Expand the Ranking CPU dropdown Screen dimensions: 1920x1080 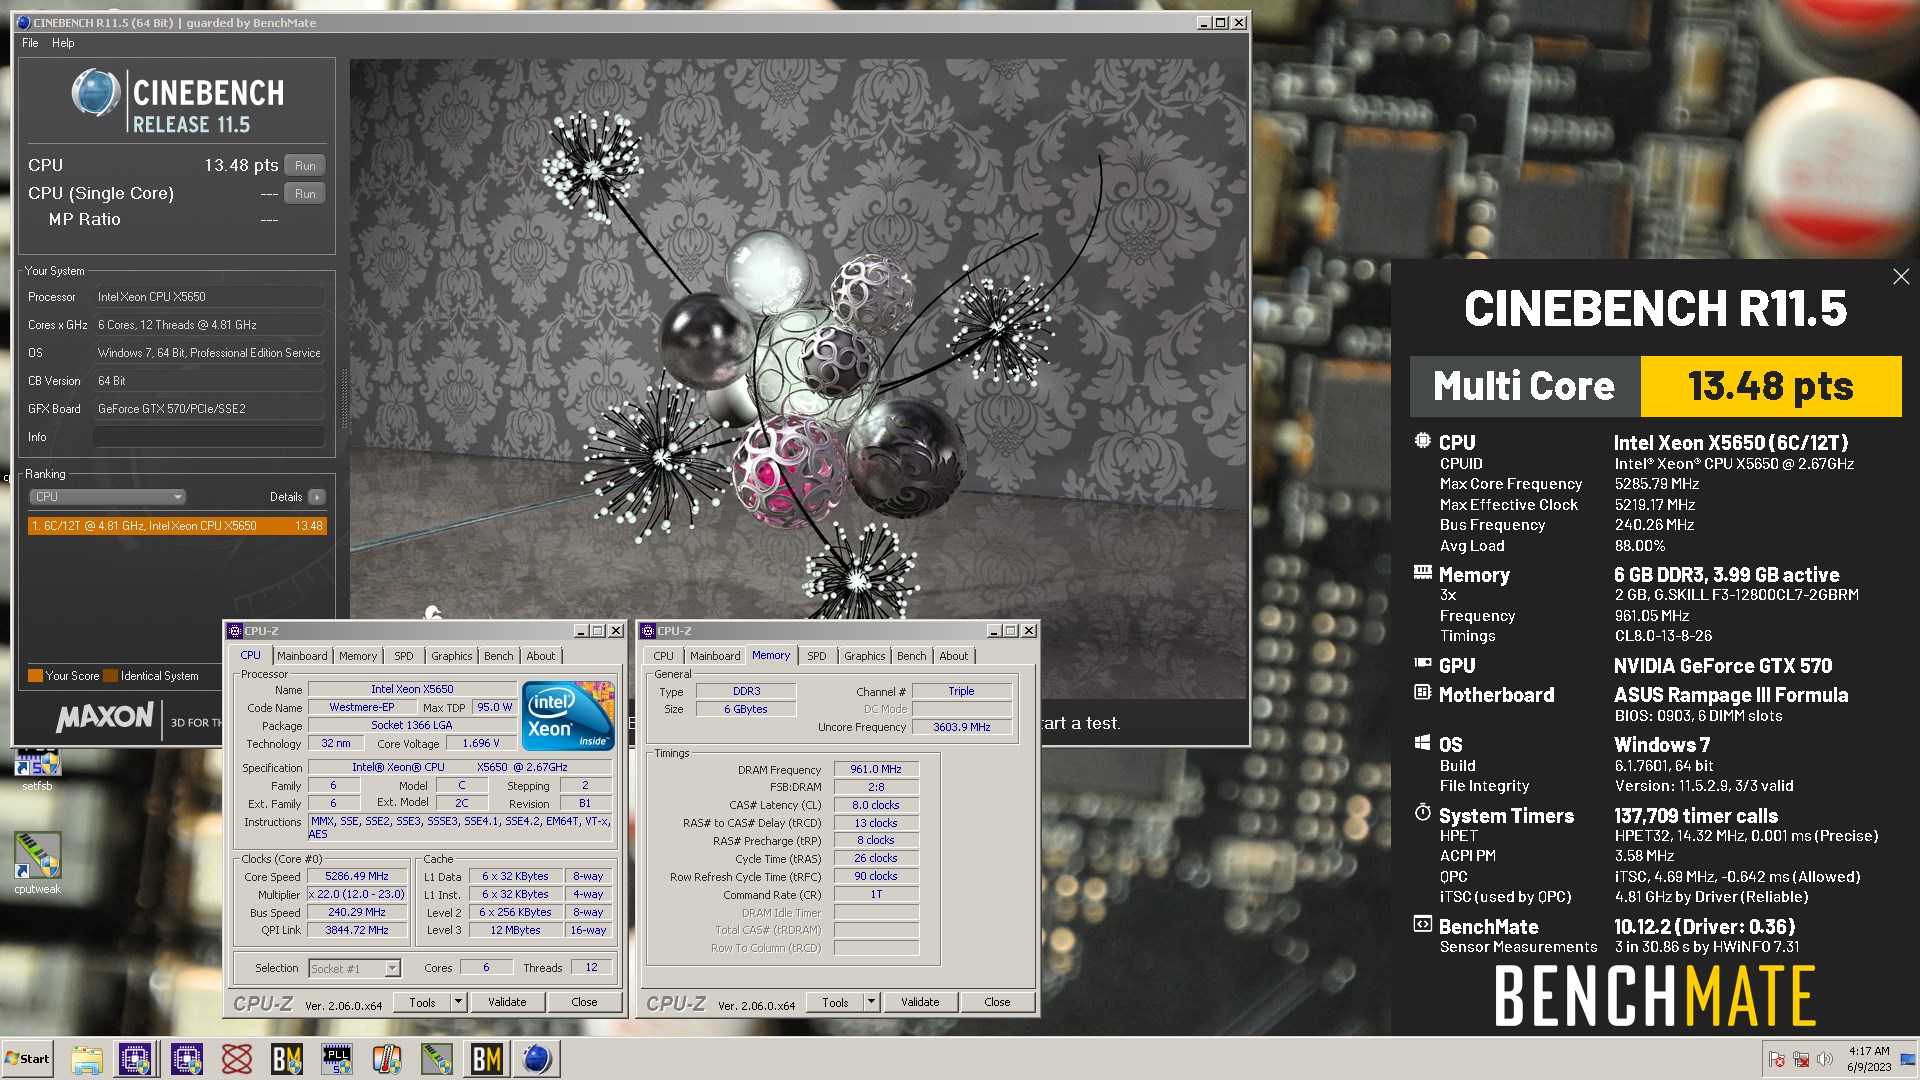[107, 497]
